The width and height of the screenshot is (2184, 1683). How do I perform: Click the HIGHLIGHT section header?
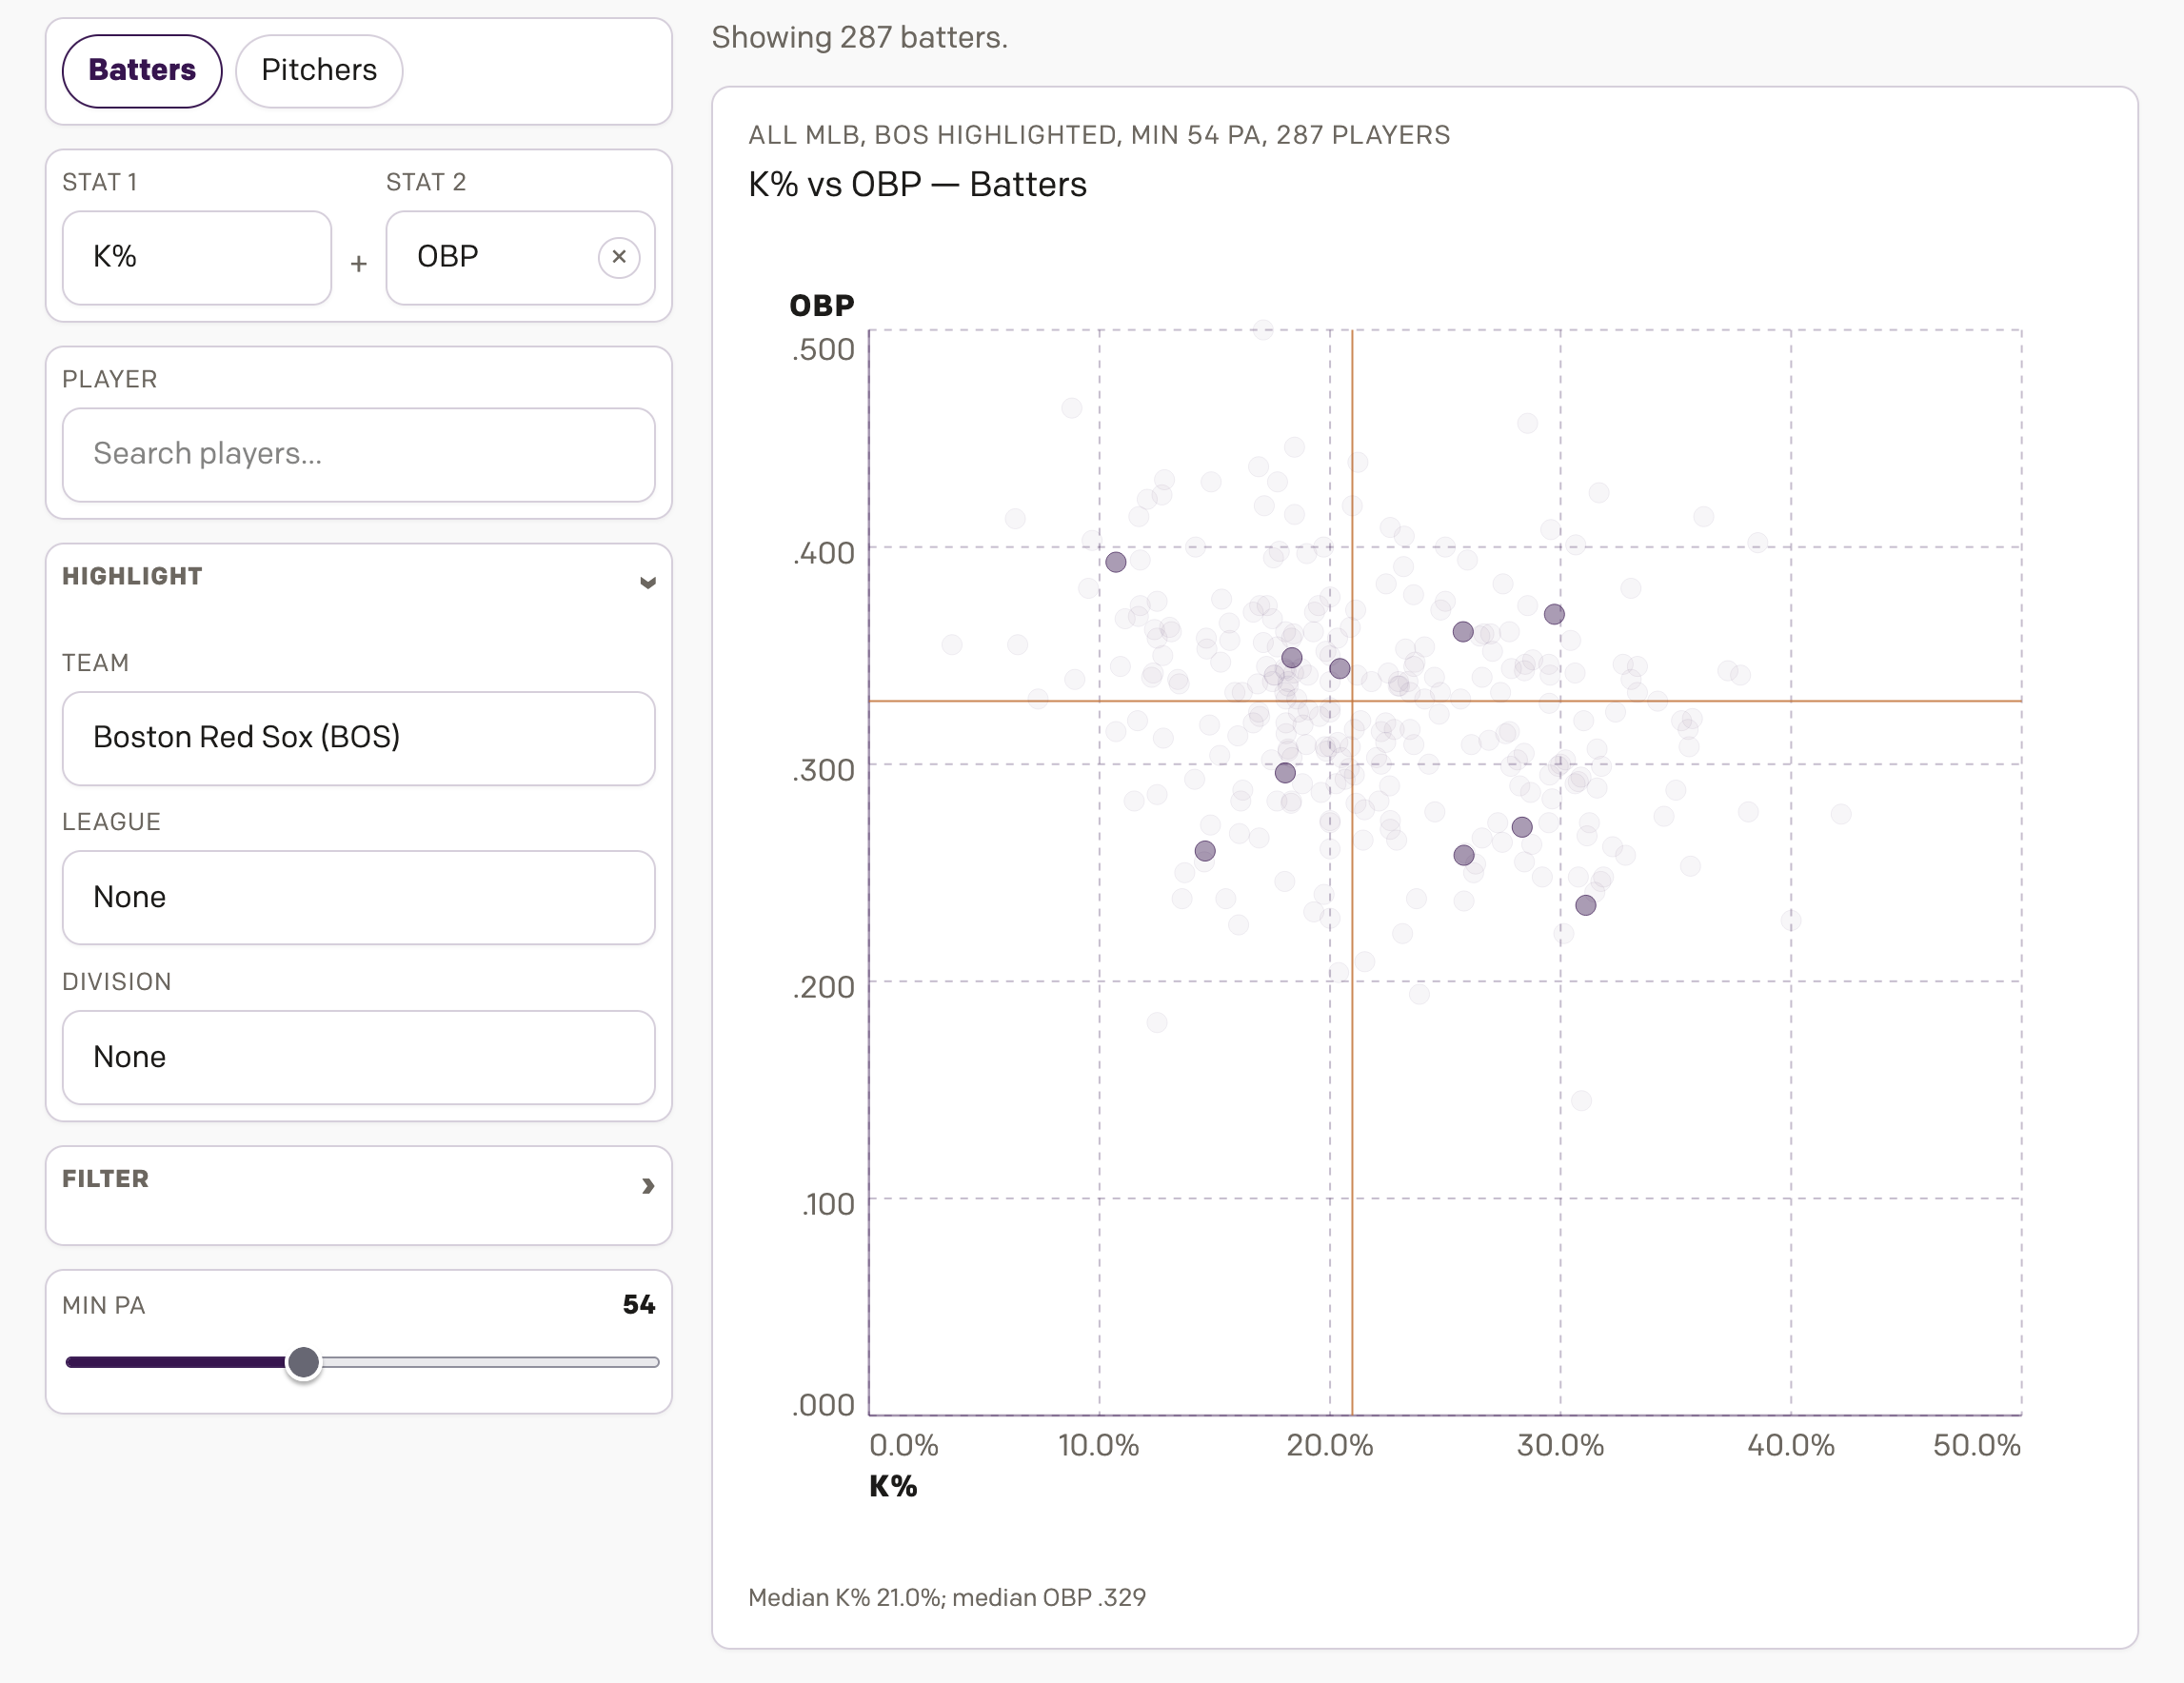click(132, 576)
